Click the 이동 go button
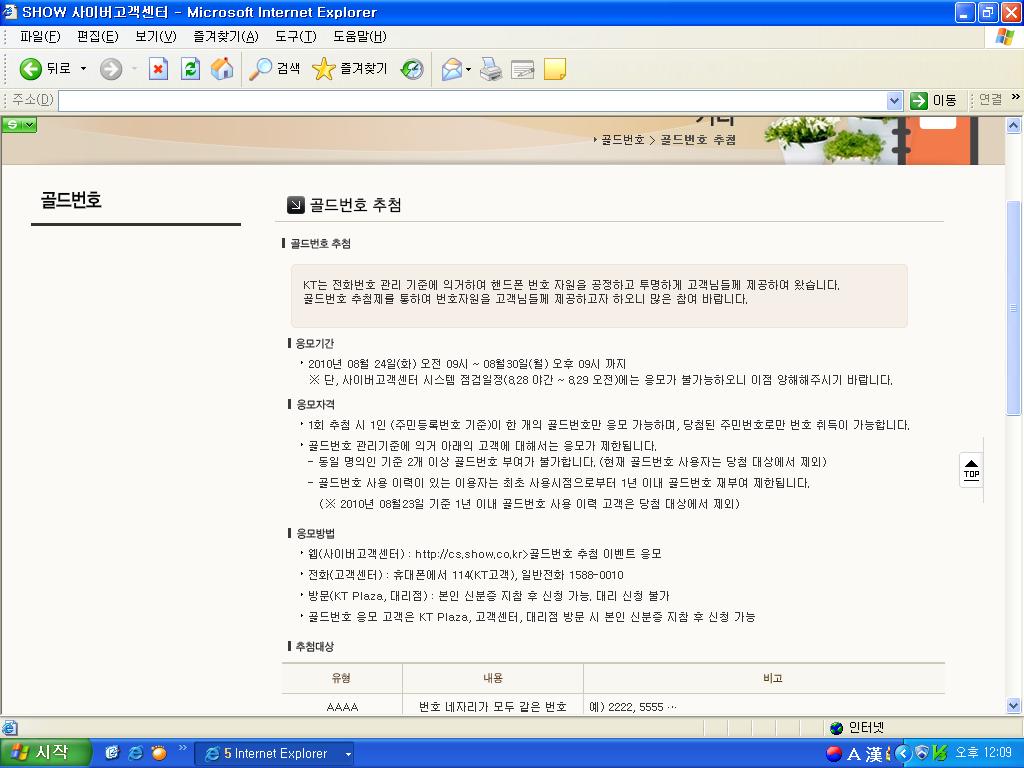The height and width of the screenshot is (768, 1024). click(x=934, y=101)
